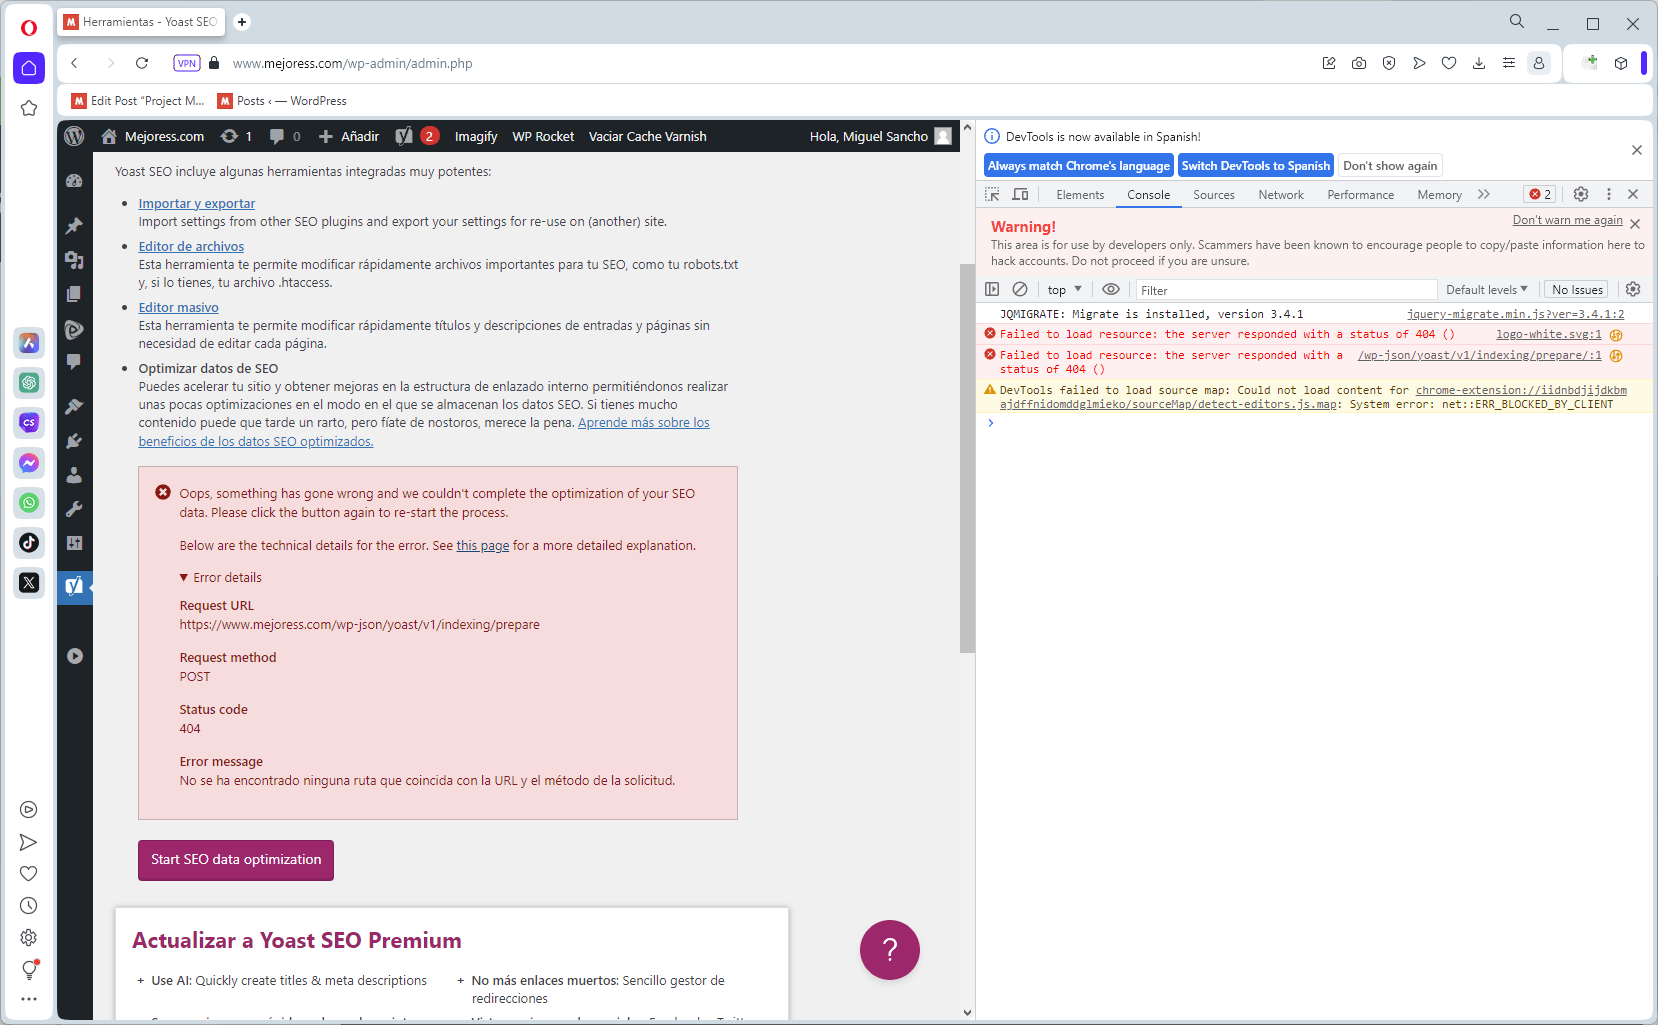Click the console Filter input field
The width and height of the screenshot is (1658, 1025).
pyautogui.click(x=1285, y=290)
